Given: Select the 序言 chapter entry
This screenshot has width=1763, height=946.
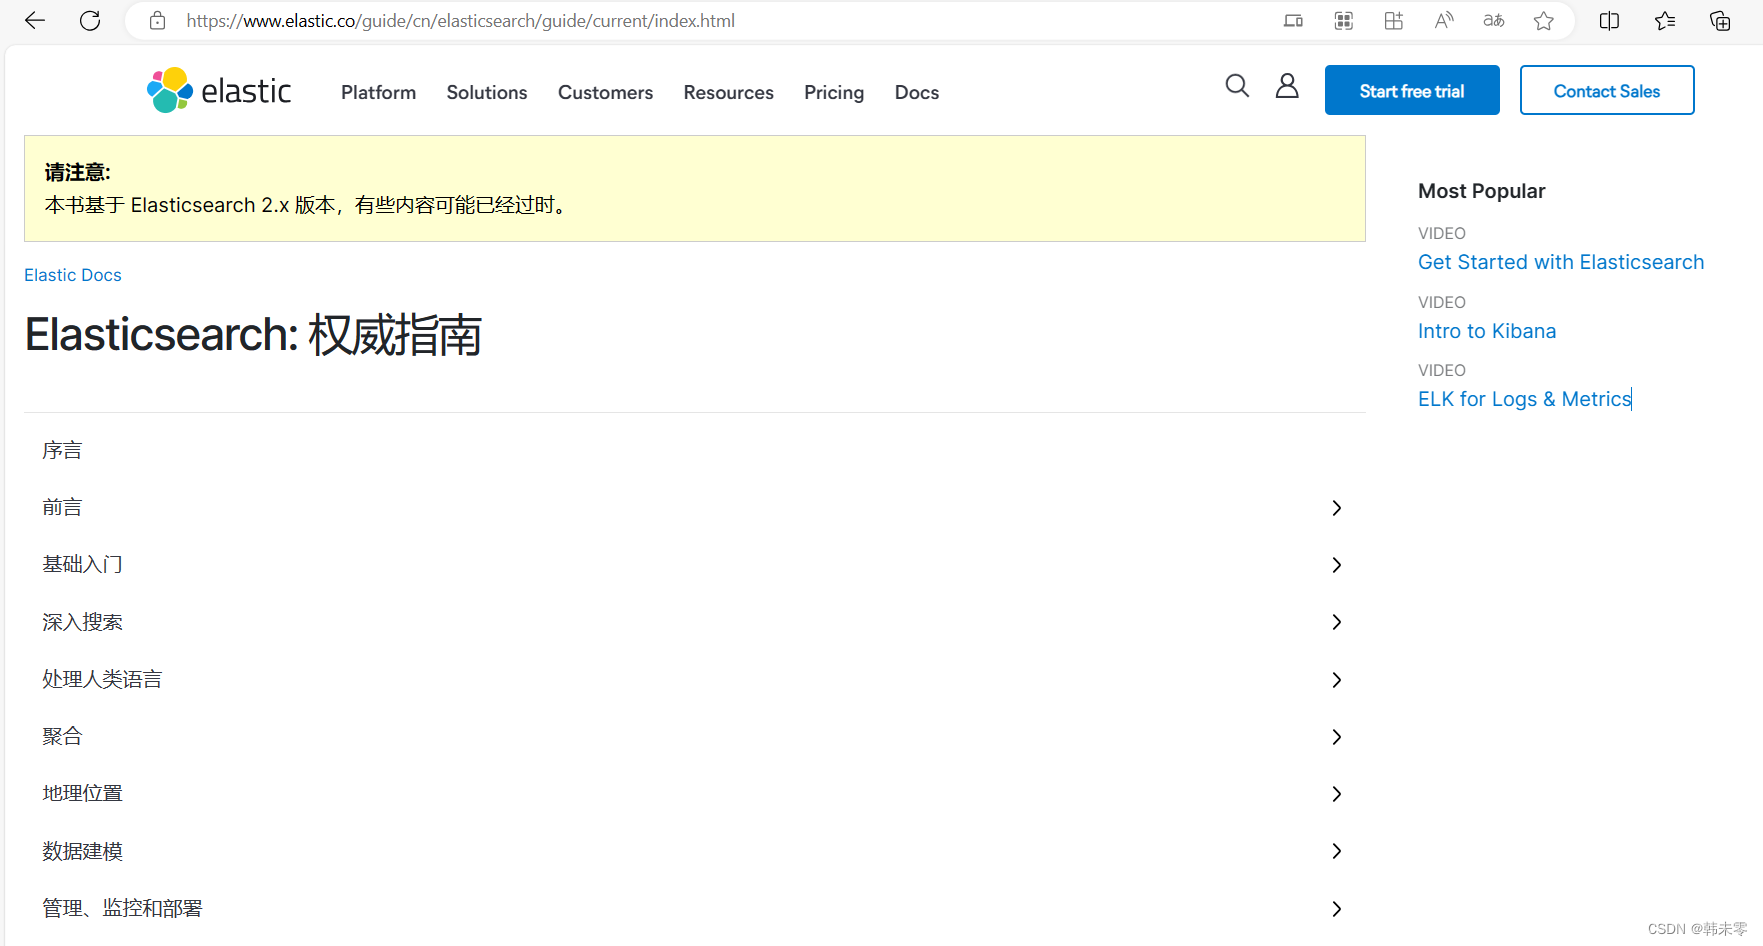Looking at the screenshot, I should click(62, 449).
